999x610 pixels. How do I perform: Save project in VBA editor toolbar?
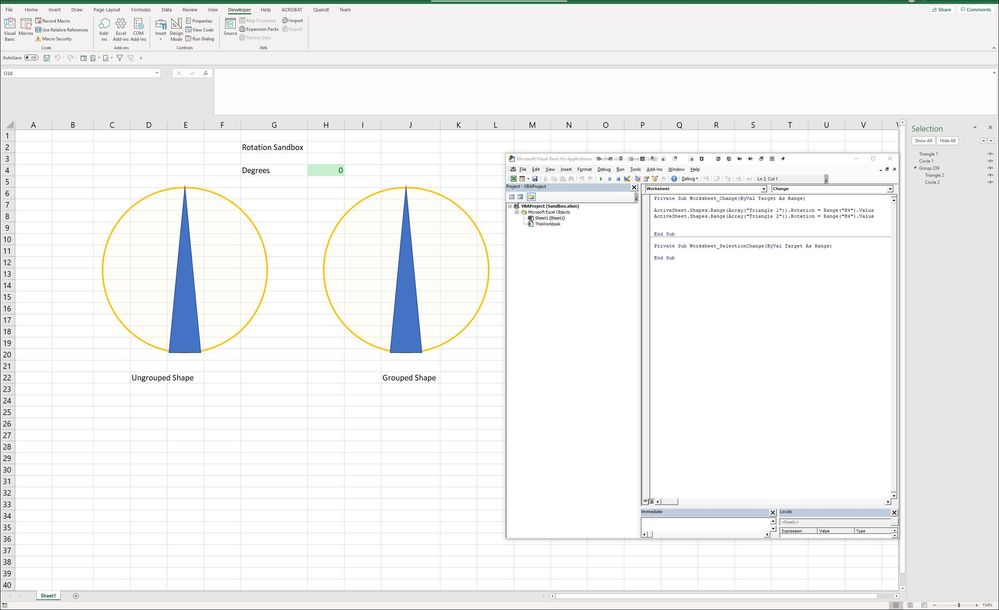pos(535,178)
